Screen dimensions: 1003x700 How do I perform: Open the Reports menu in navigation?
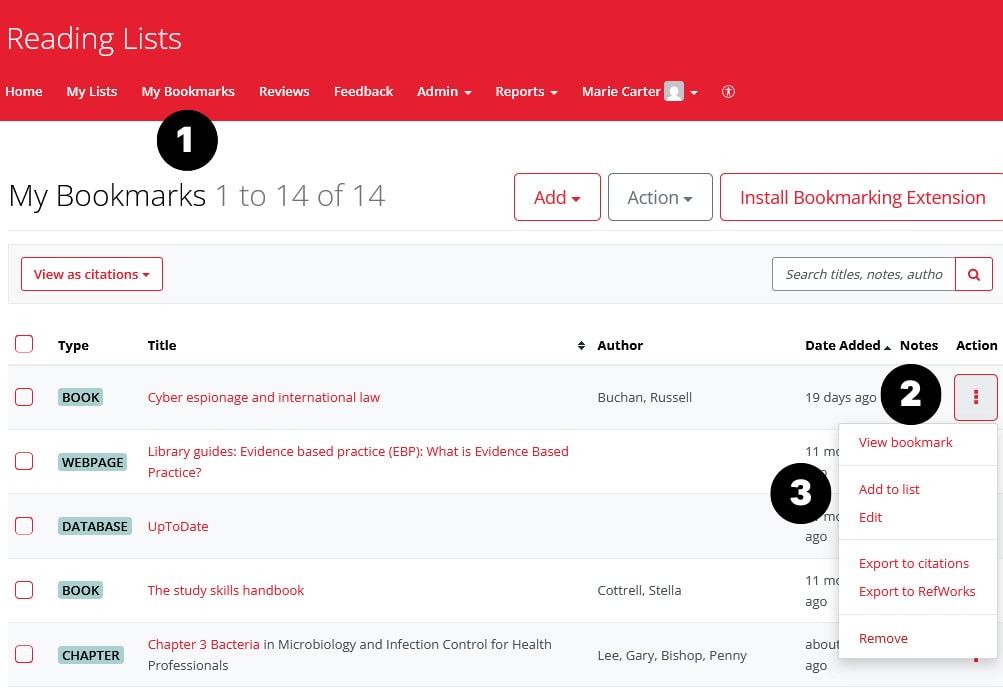(x=526, y=92)
